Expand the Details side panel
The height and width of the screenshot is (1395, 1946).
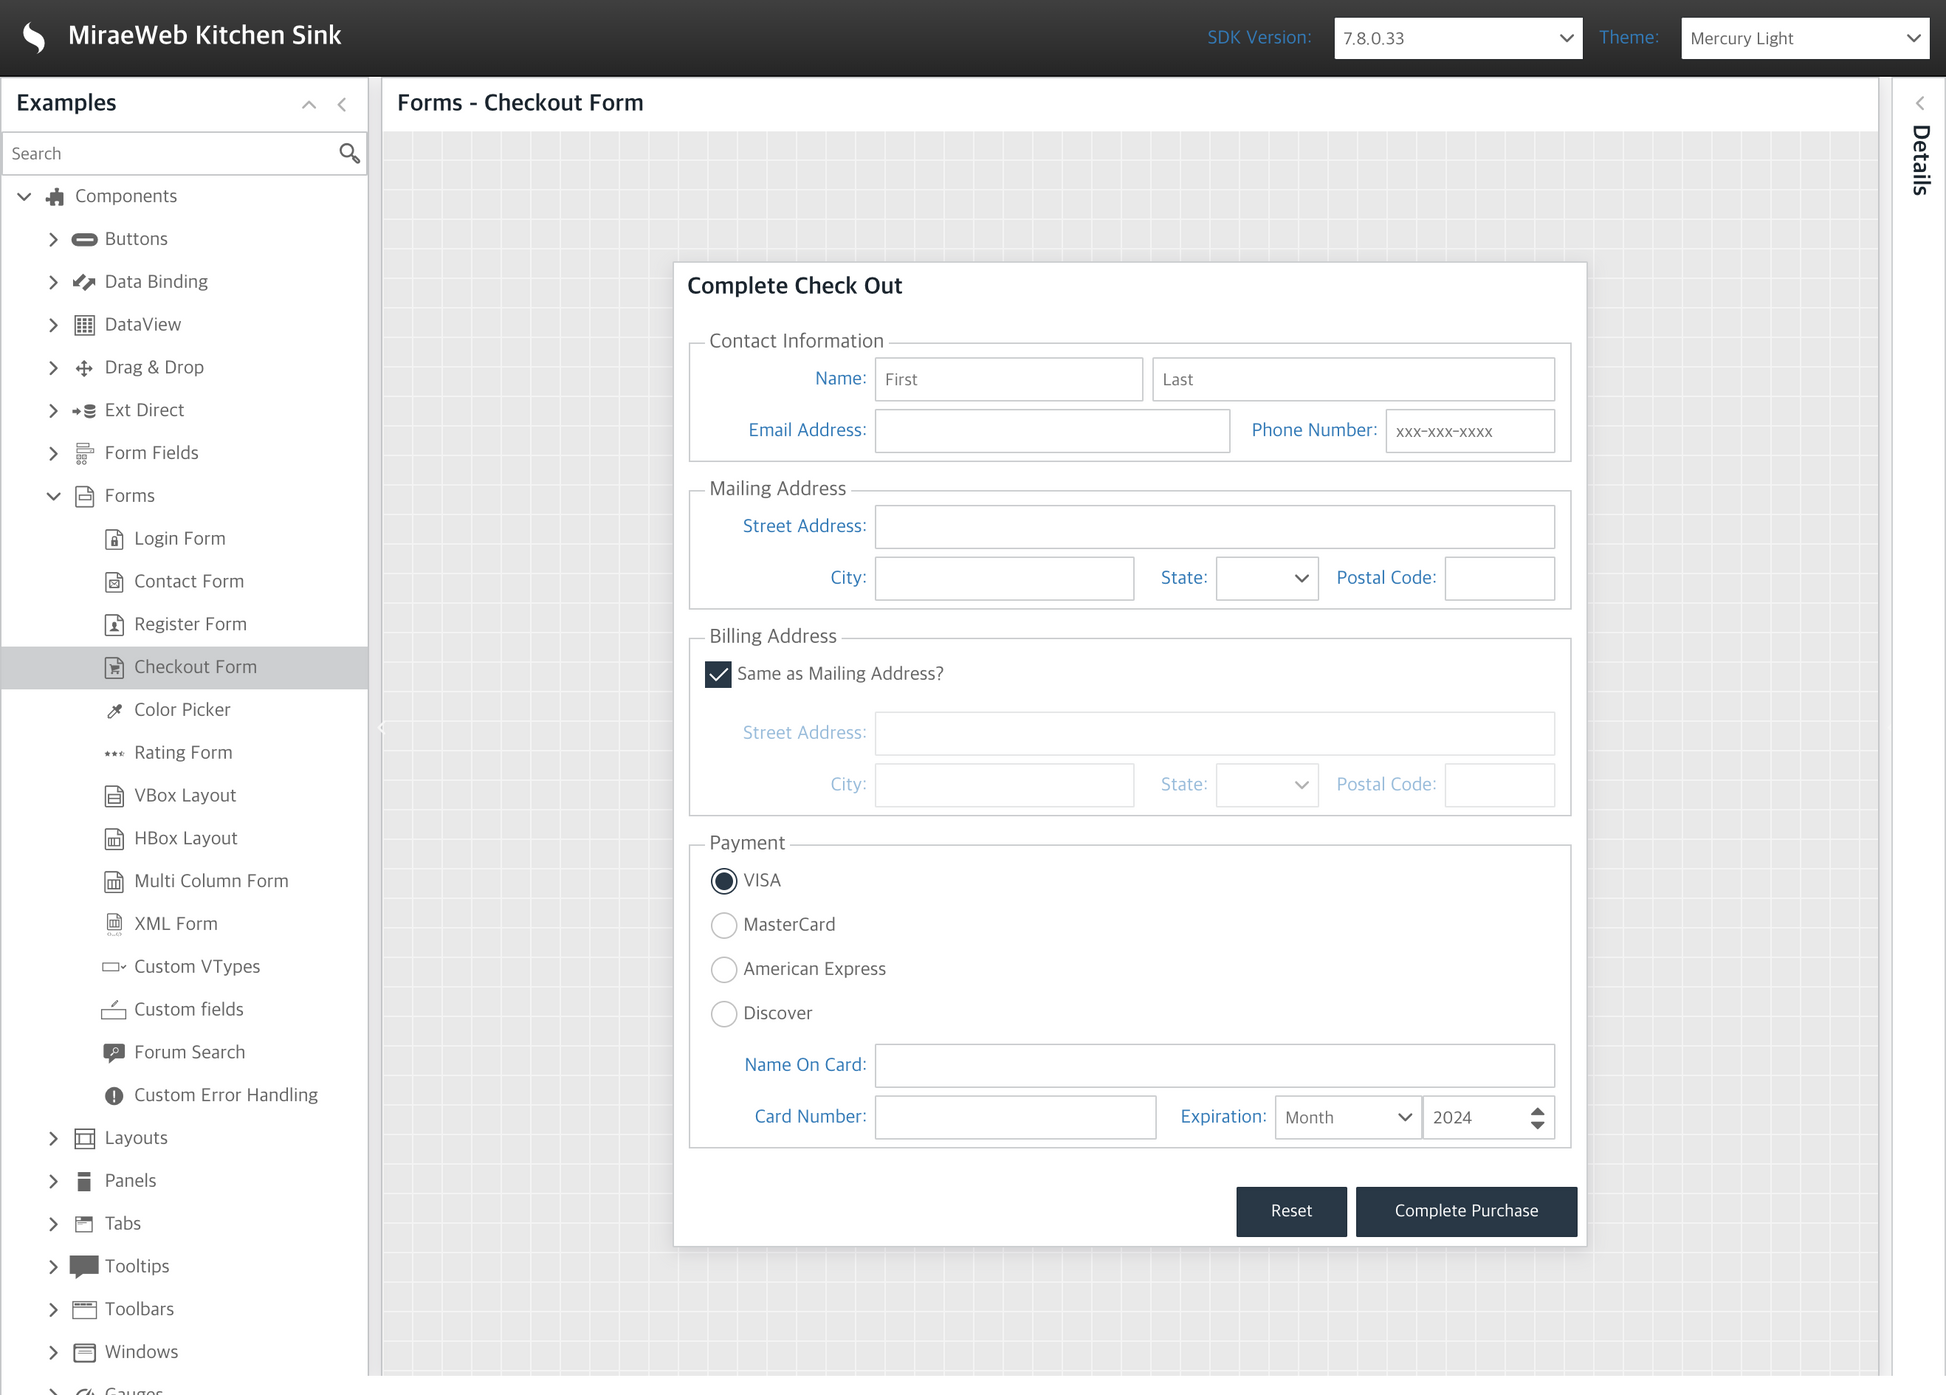(x=1920, y=104)
